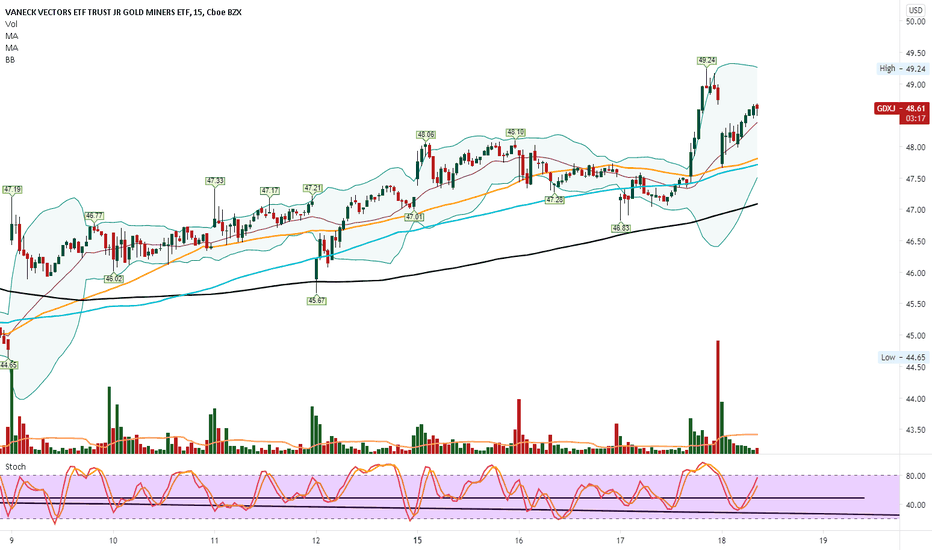The image size is (932, 550).
Task: Click the 47.21 price marker
Action: click(x=313, y=188)
